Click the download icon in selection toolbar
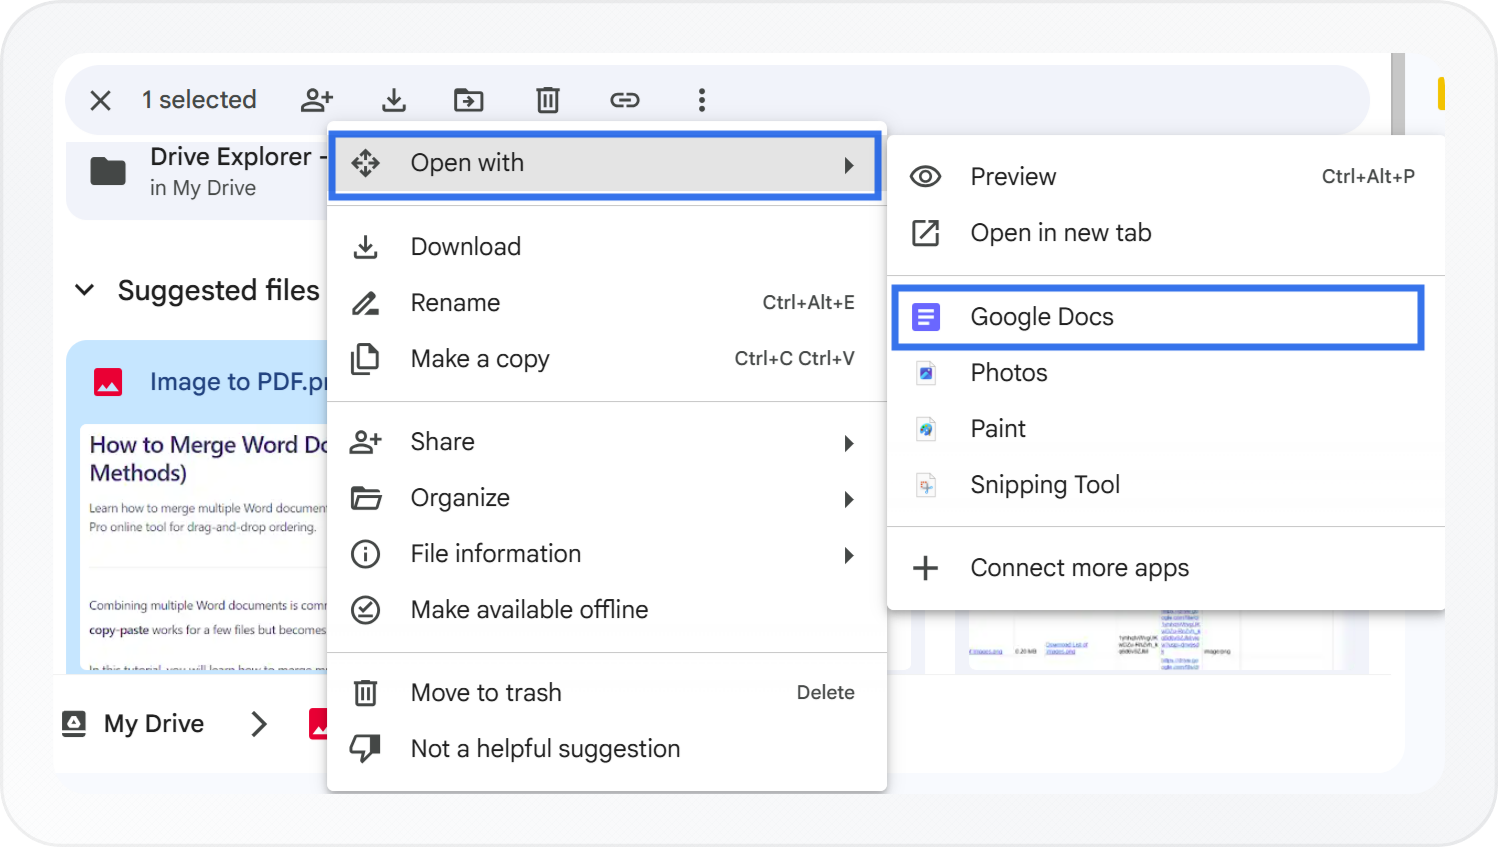This screenshot has width=1498, height=847. pyautogui.click(x=394, y=100)
